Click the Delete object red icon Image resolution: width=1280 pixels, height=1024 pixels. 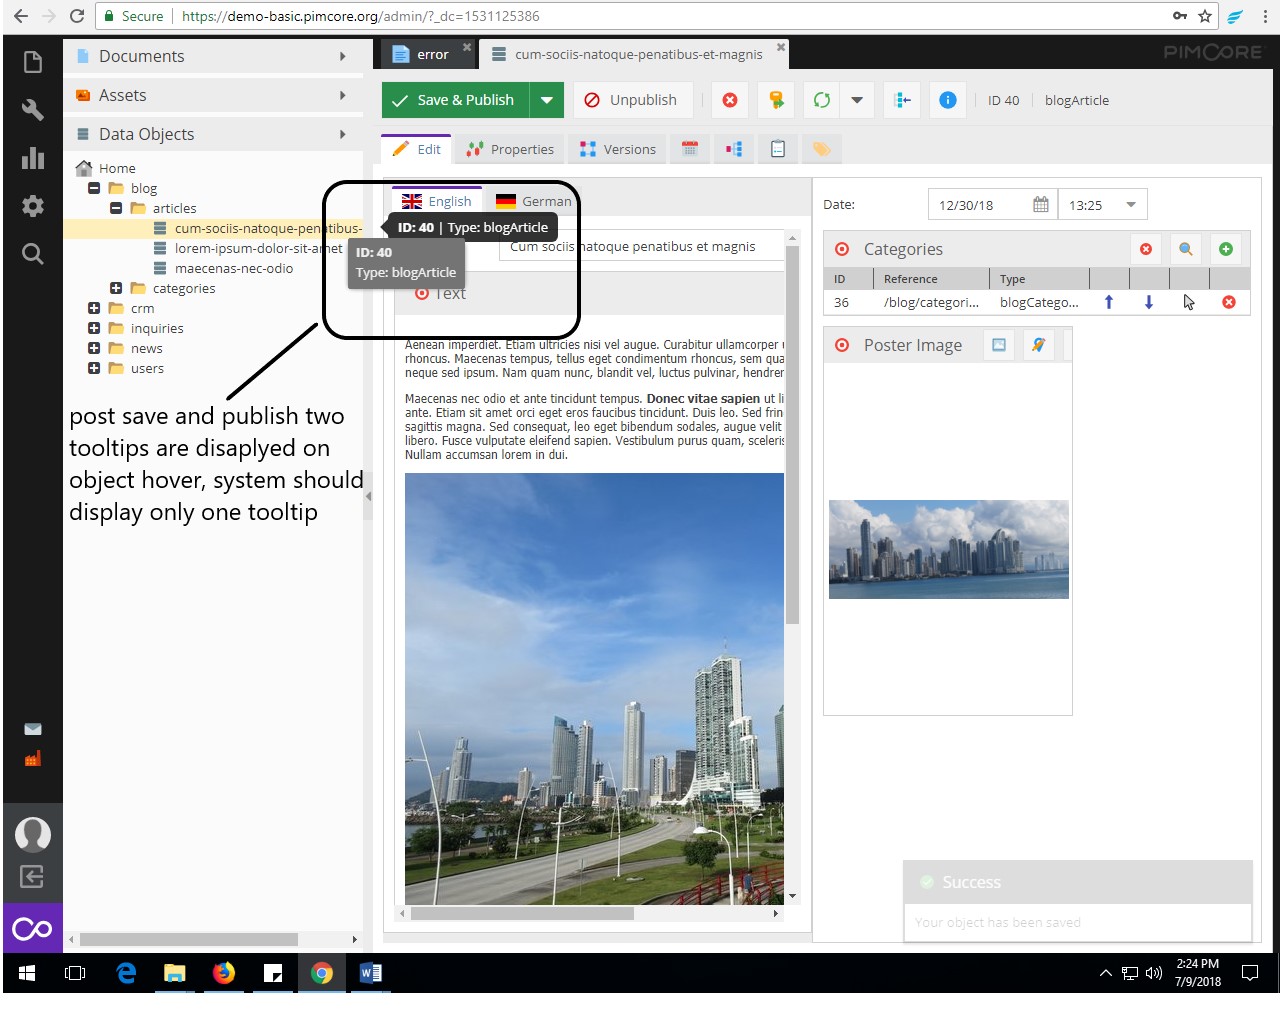(x=729, y=100)
